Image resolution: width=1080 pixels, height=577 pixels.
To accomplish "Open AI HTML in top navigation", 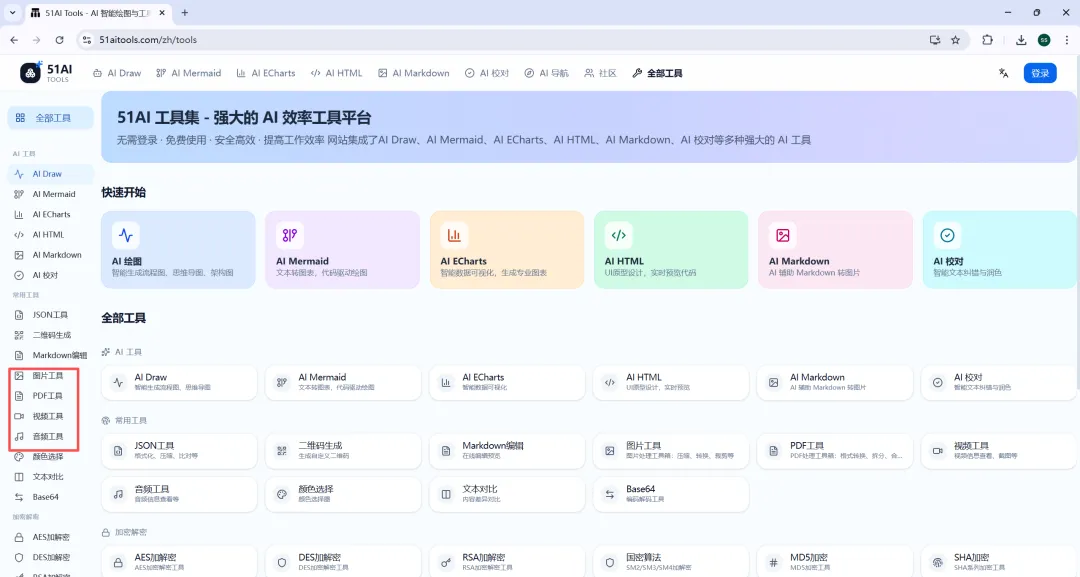I will click(336, 73).
